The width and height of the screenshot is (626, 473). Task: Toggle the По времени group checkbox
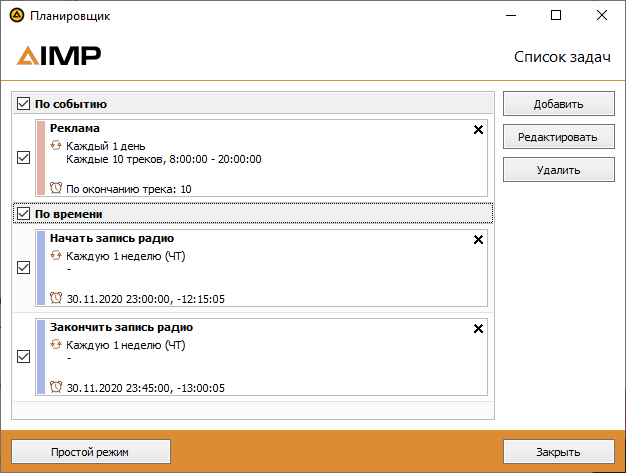tap(23, 214)
